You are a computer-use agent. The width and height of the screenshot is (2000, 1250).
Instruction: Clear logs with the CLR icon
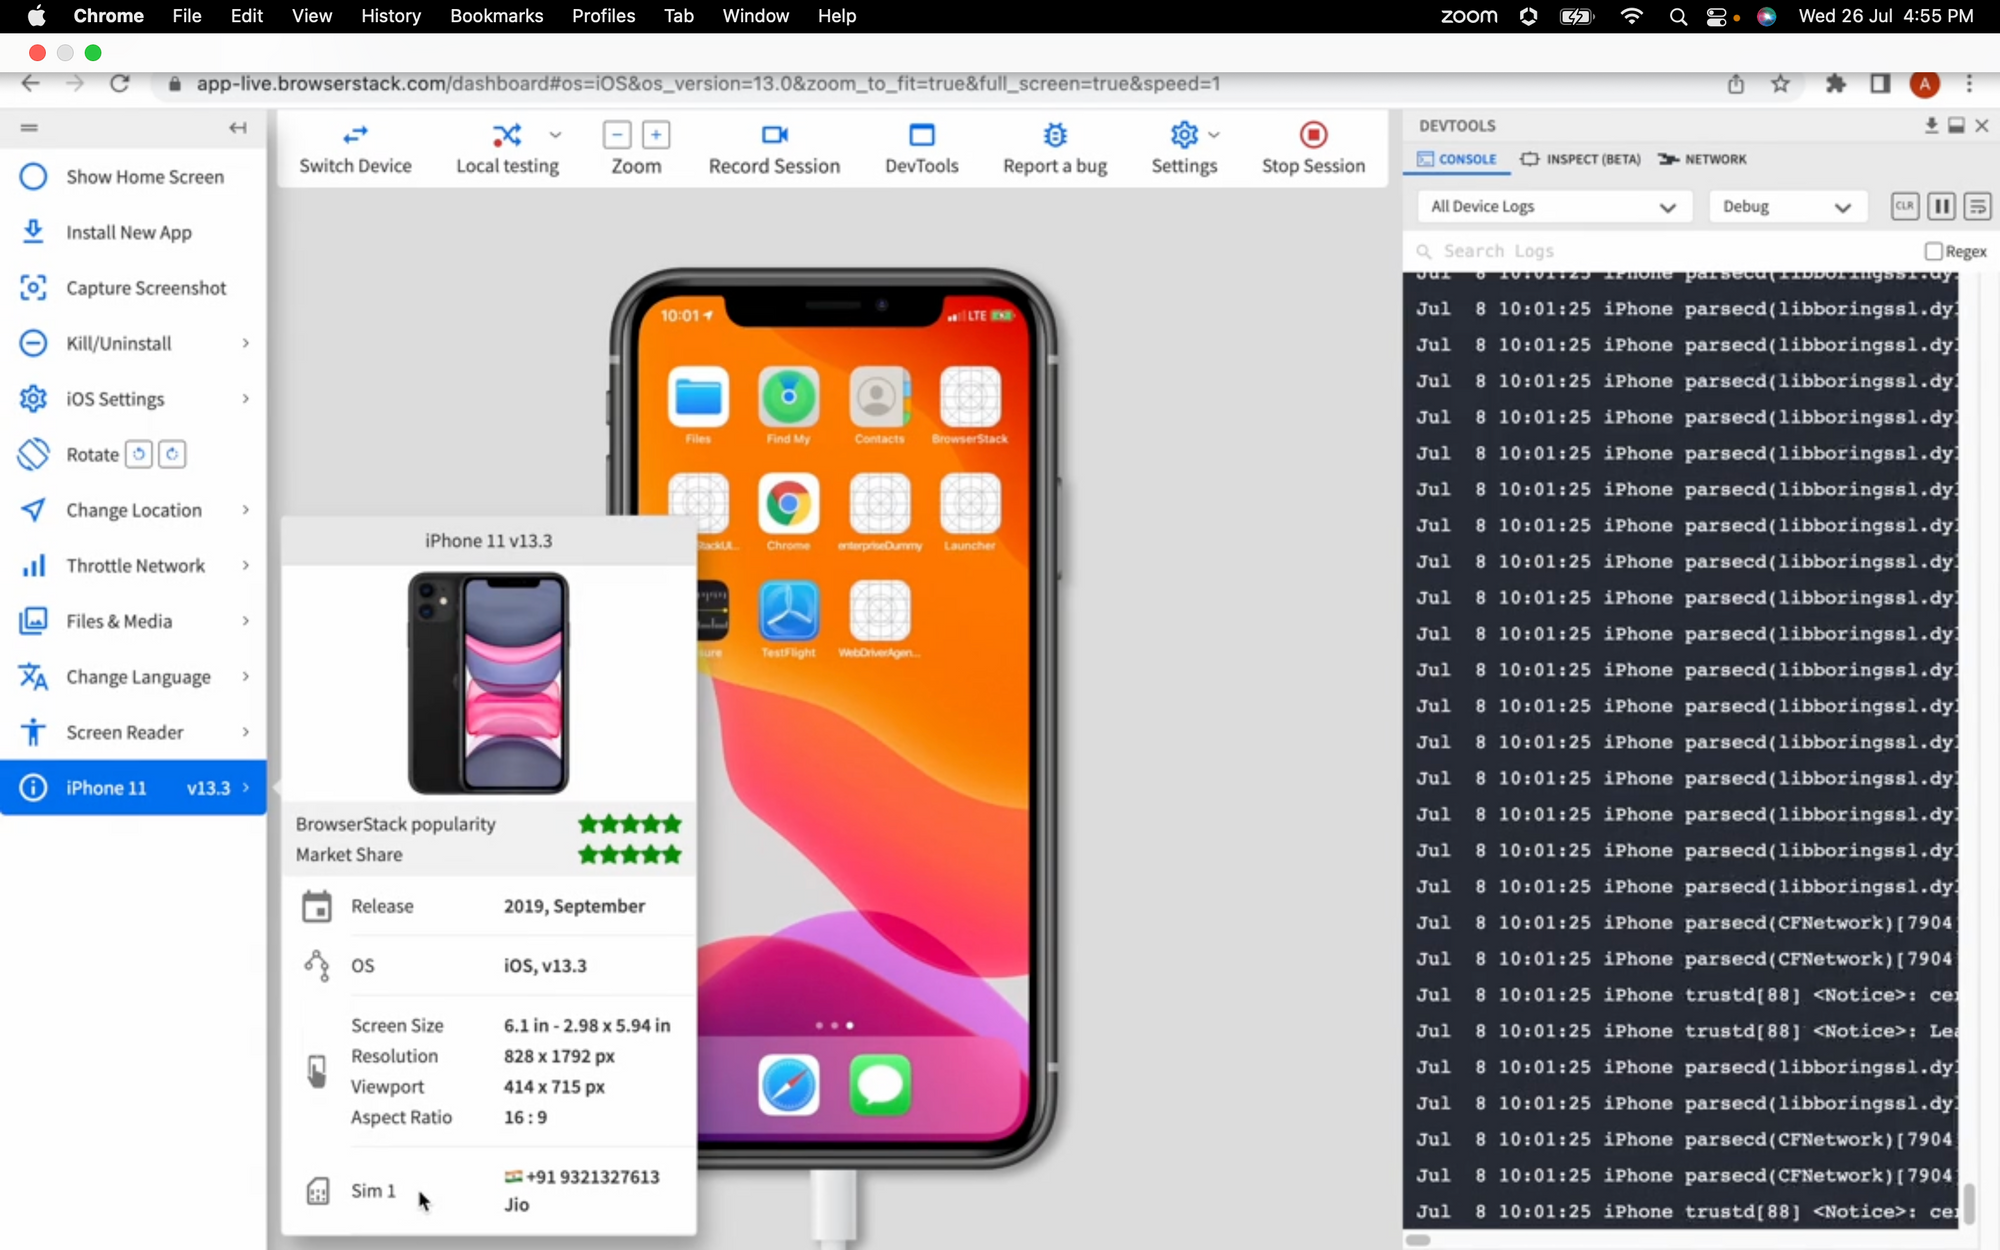(1904, 206)
